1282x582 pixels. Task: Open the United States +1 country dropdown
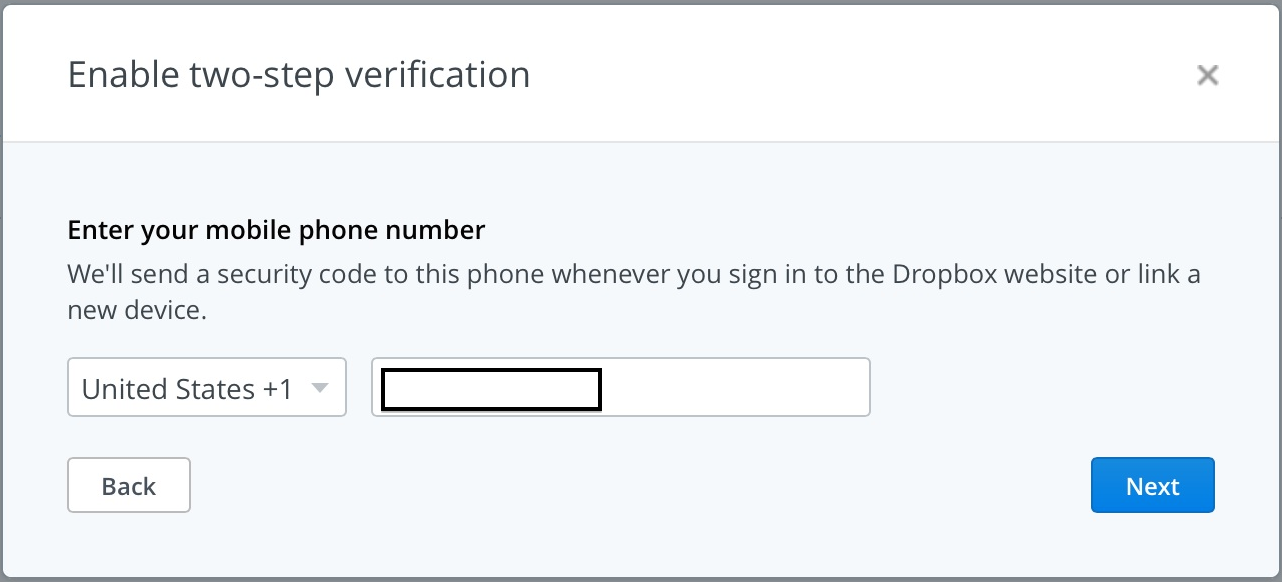(206, 388)
